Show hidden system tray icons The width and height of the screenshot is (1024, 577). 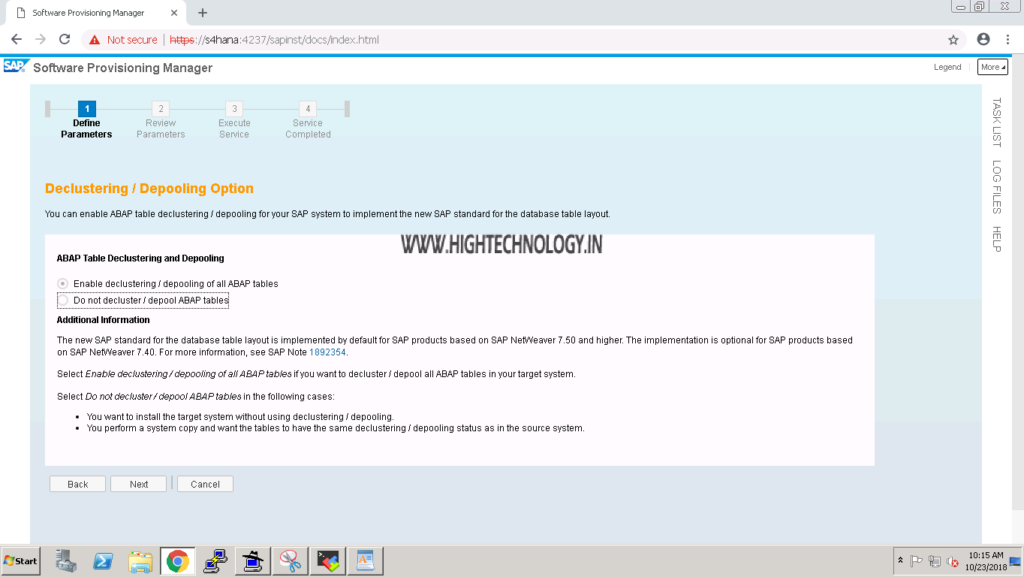[x=900, y=561]
